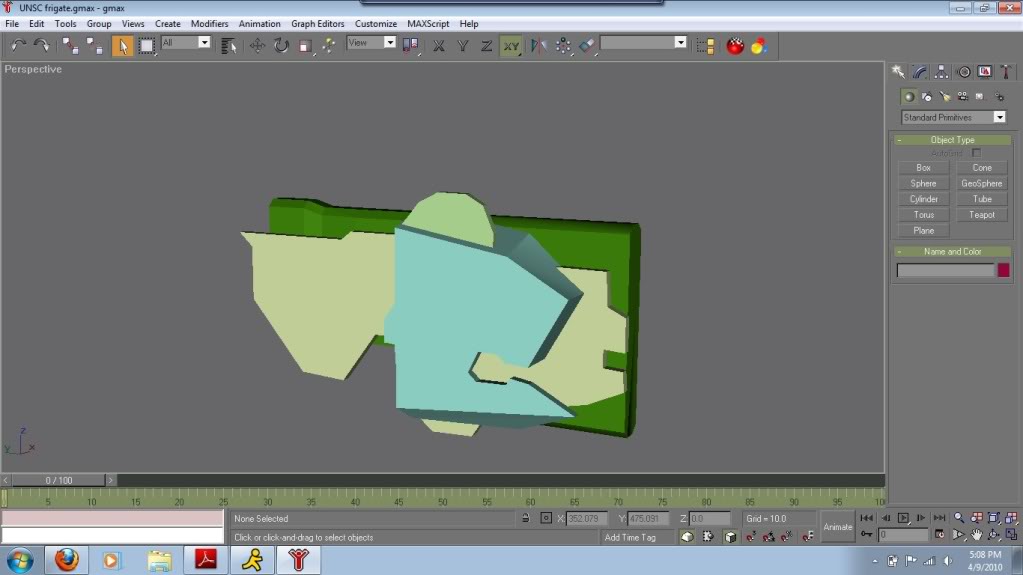Open the Track View button in toolbar
The height and width of the screenshot is (575, 1023).
[705, 46]
